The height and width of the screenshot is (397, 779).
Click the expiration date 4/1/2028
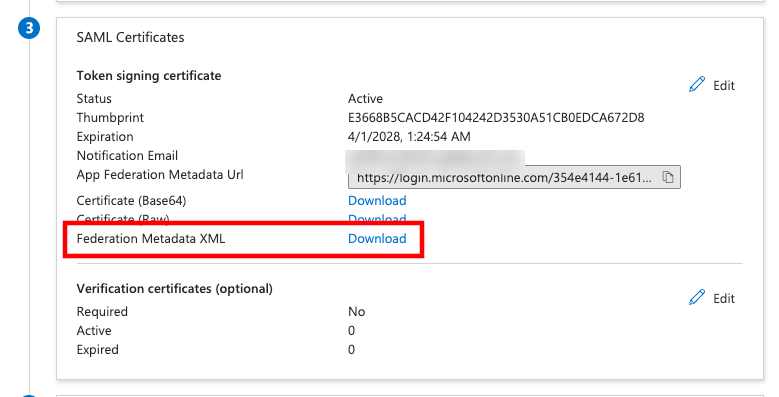click(x=409, y=137)
